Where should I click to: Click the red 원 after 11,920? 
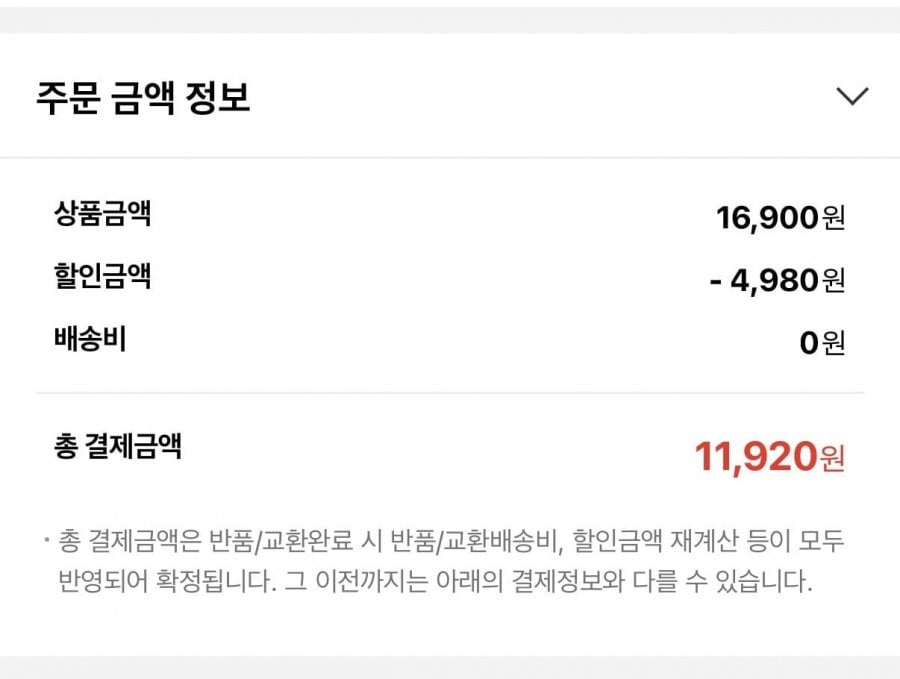tap(833, 459)
